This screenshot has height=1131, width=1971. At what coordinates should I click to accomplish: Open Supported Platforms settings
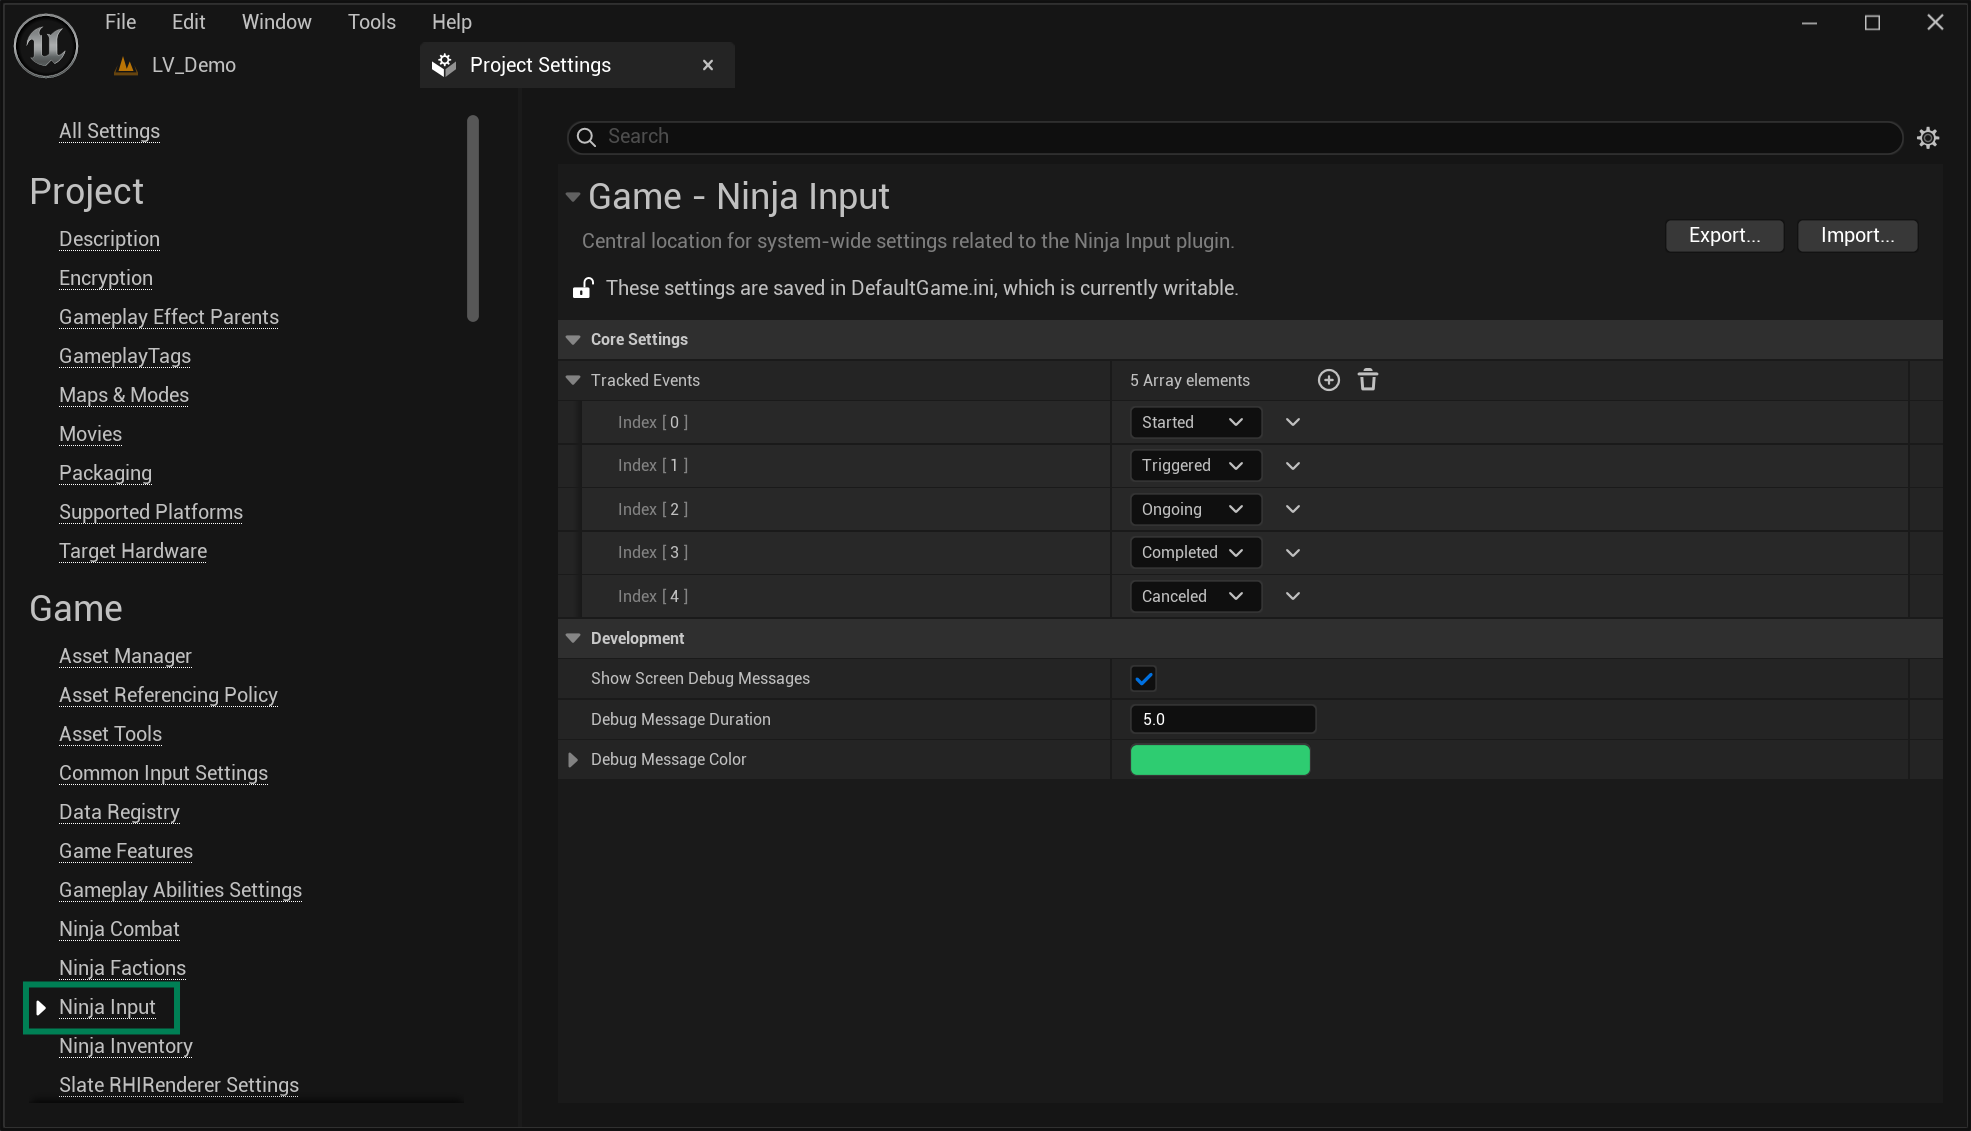[x=151, y=512]
